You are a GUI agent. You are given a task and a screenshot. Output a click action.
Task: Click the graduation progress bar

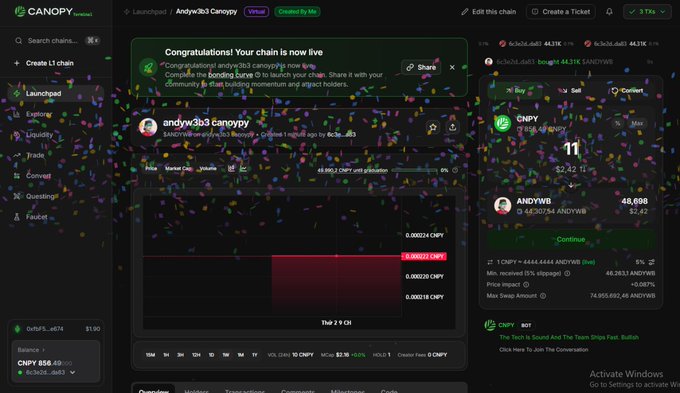point(414,170)
